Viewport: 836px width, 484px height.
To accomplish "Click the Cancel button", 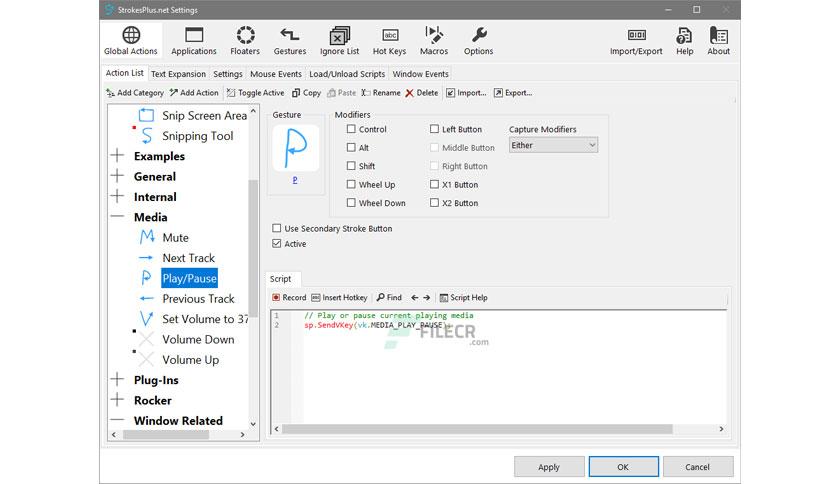I will point(697,467).
